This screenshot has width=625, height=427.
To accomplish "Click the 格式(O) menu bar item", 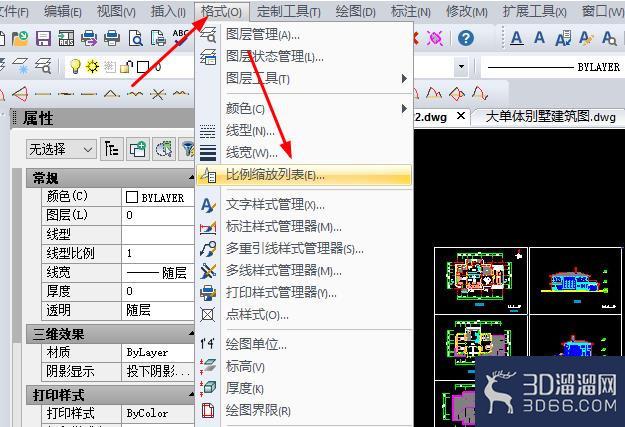I will 222,11.
